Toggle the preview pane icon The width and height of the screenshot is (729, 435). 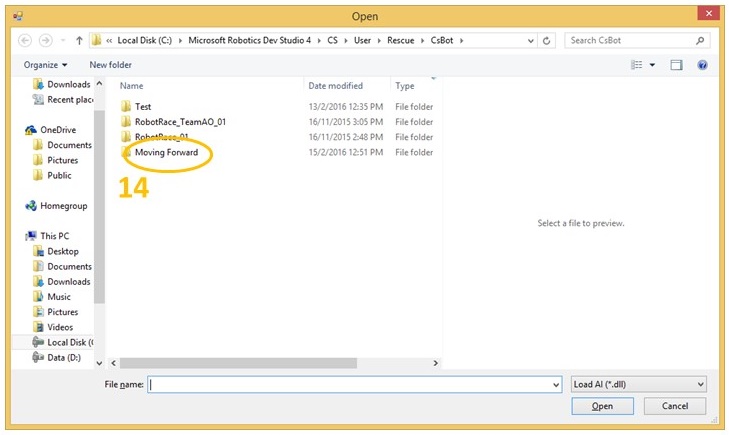click(676, 65)
